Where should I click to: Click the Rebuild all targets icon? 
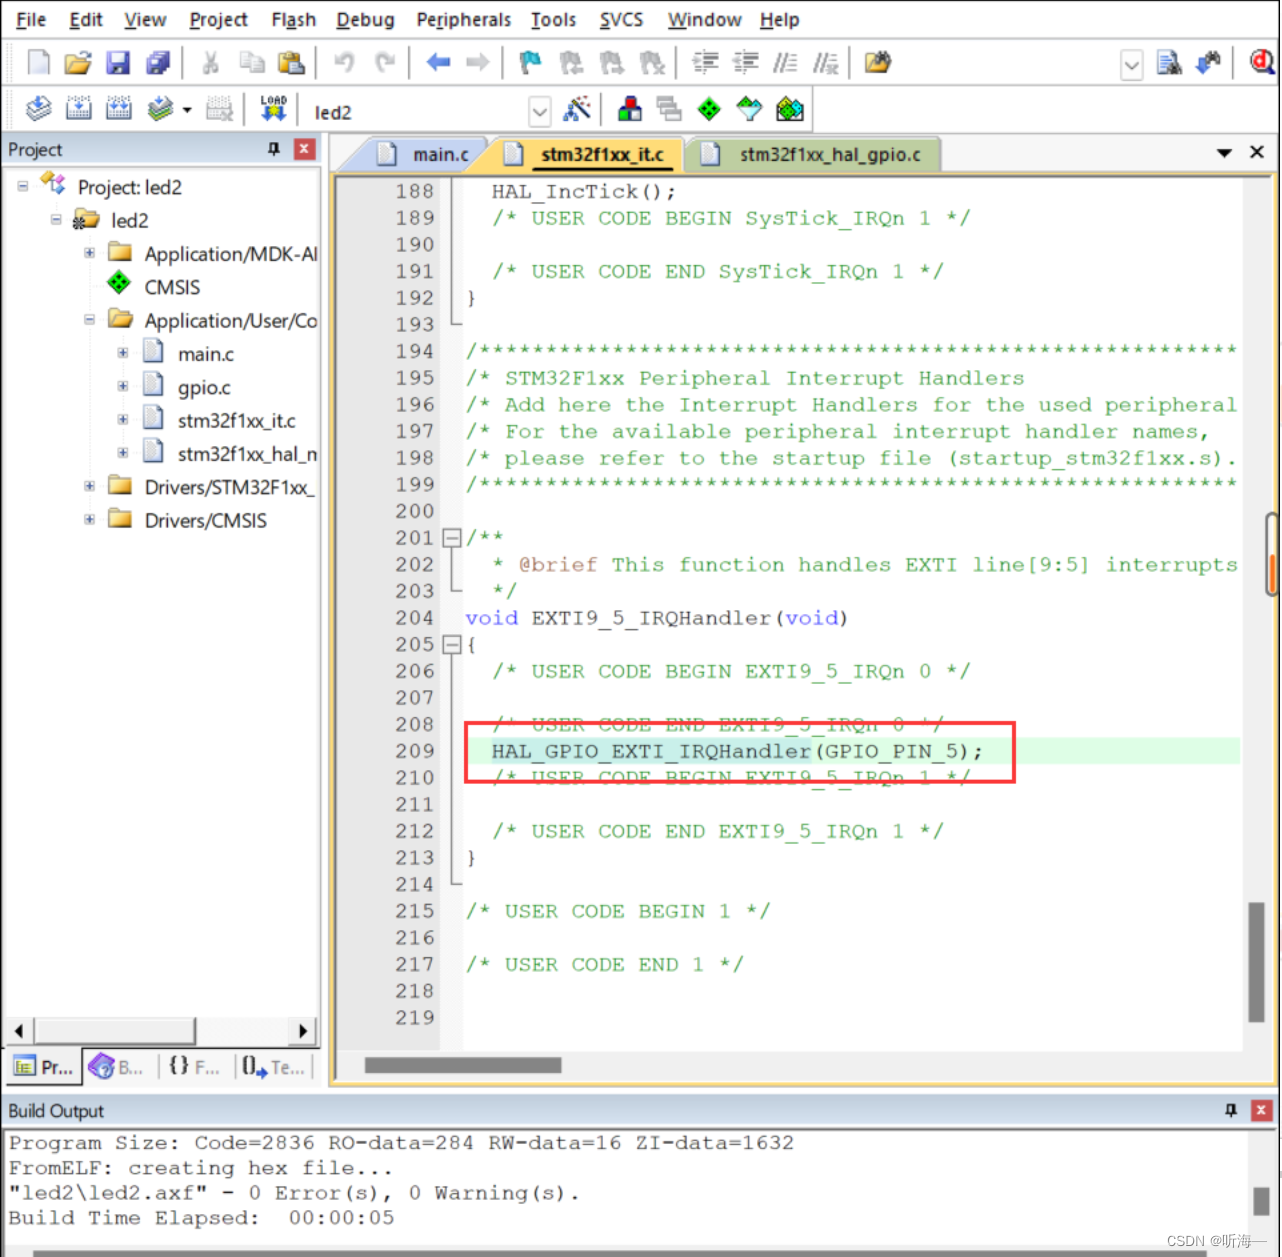pyautogui.click(x=118, y=108)
